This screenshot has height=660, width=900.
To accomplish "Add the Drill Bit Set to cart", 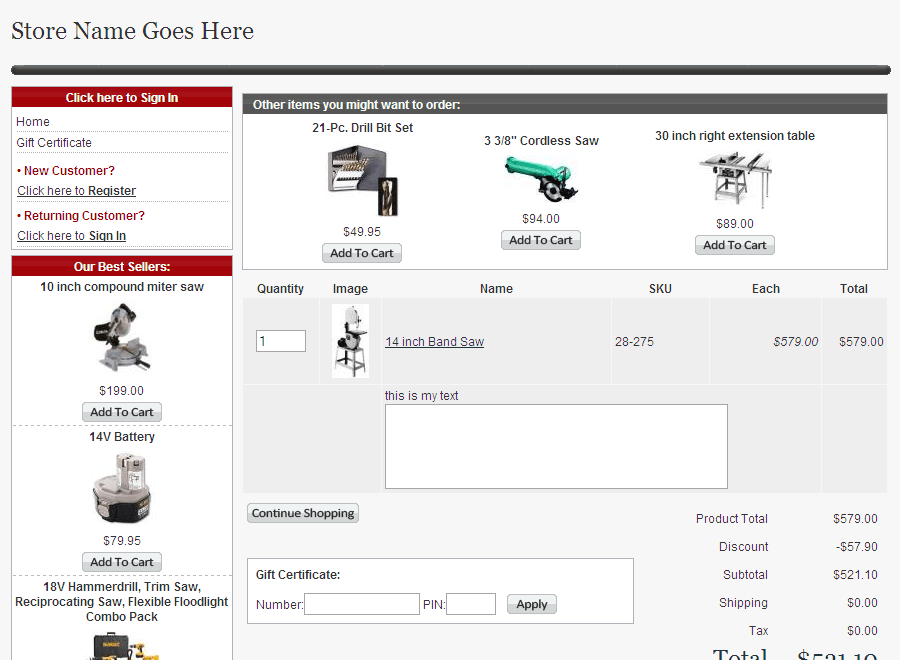I will click(x=362, y=253).
